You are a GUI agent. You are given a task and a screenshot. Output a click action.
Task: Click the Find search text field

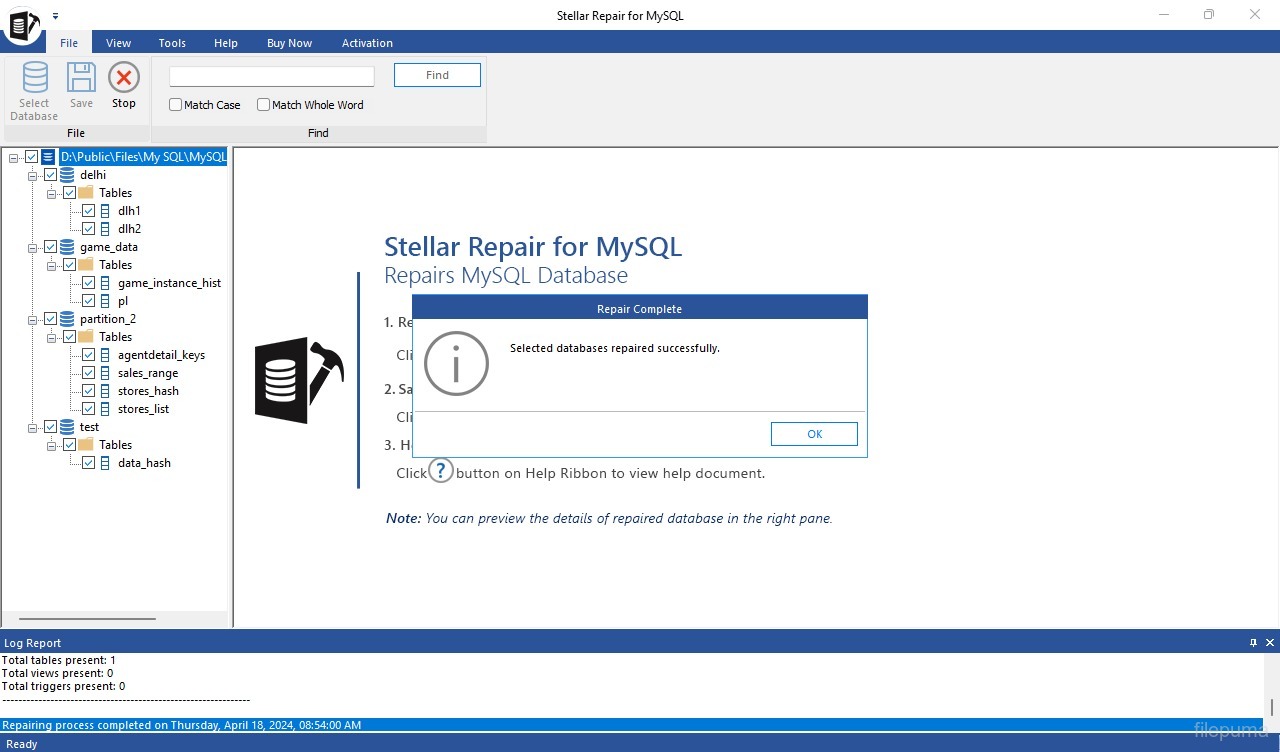click(272, 76)
